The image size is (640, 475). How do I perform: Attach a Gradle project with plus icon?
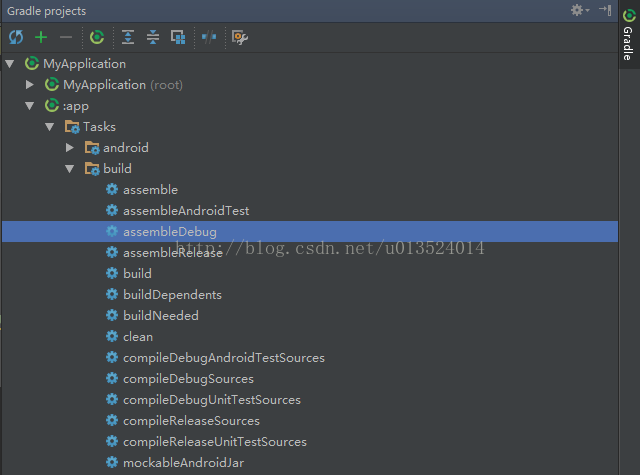pyautogui.click(x=41, y=37)
